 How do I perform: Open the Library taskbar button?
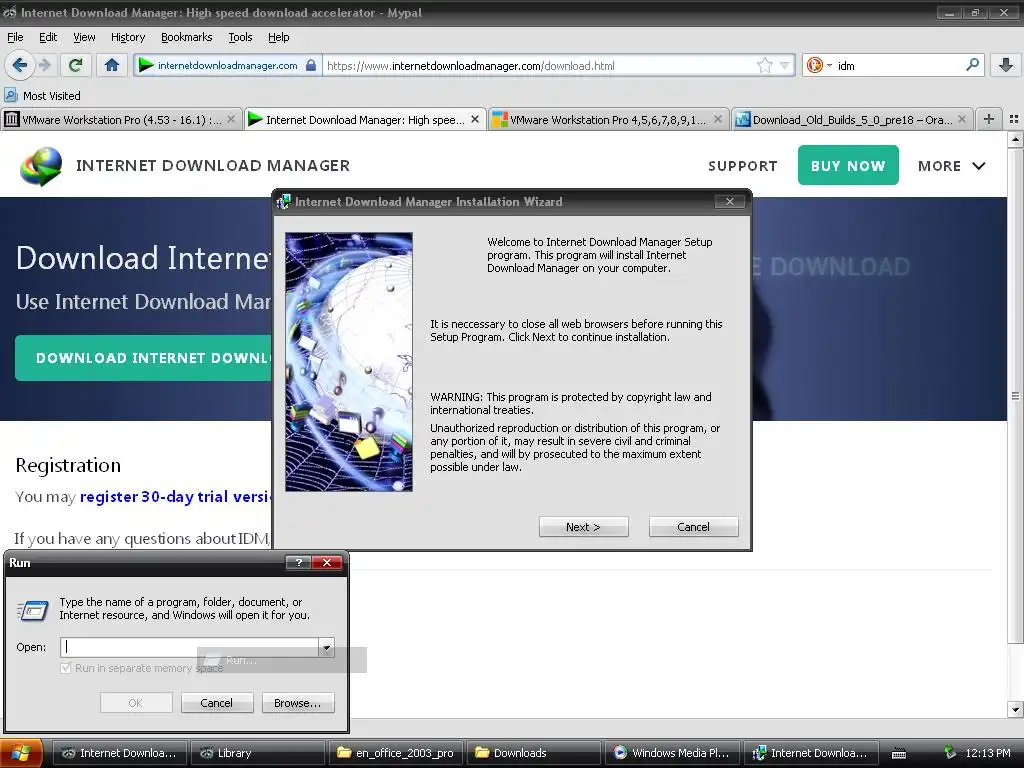258,753
